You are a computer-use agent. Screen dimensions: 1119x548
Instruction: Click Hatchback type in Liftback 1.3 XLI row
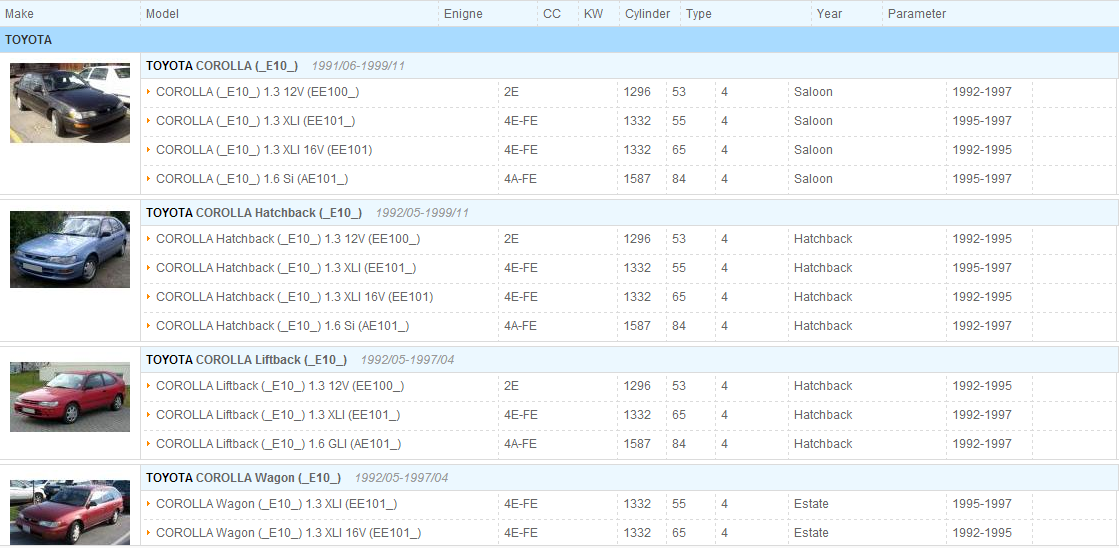tap(823, 415)
